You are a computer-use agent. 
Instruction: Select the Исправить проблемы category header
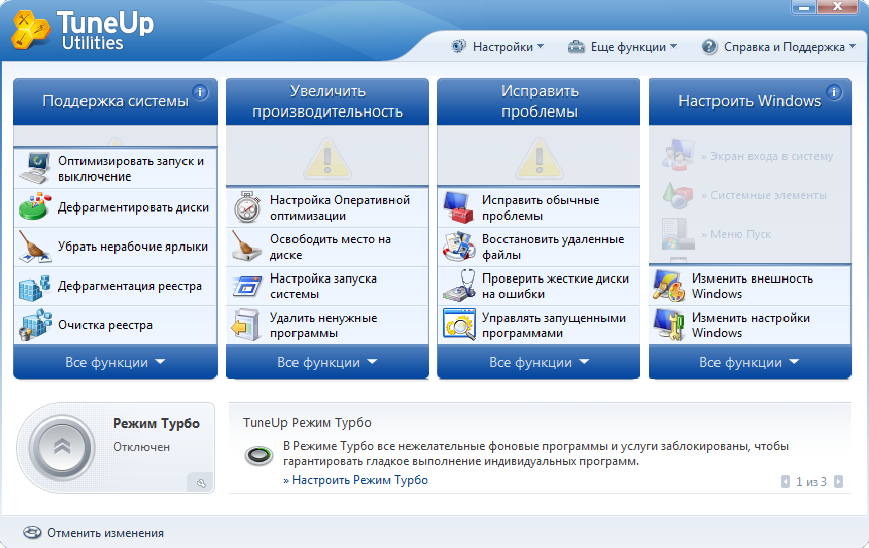pyautogui.click(x=539, y=101)
